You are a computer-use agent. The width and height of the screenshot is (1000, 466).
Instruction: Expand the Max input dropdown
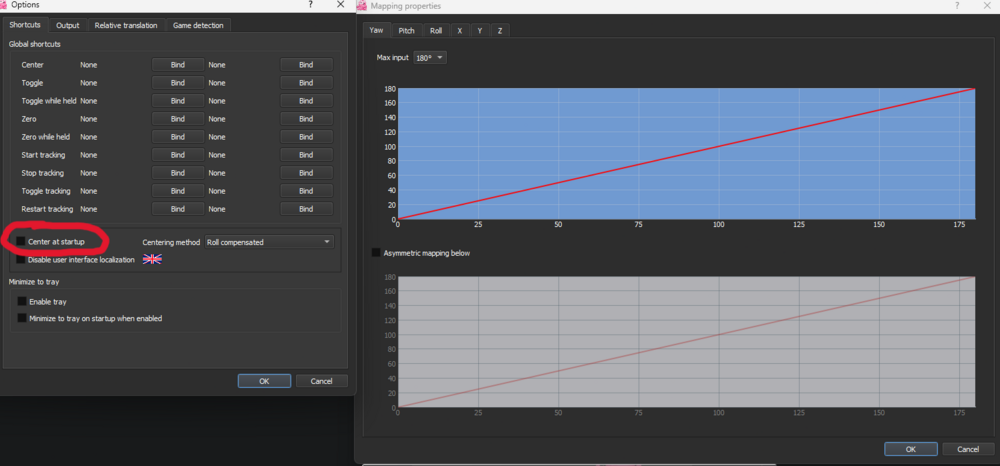[x=430, y=57]
